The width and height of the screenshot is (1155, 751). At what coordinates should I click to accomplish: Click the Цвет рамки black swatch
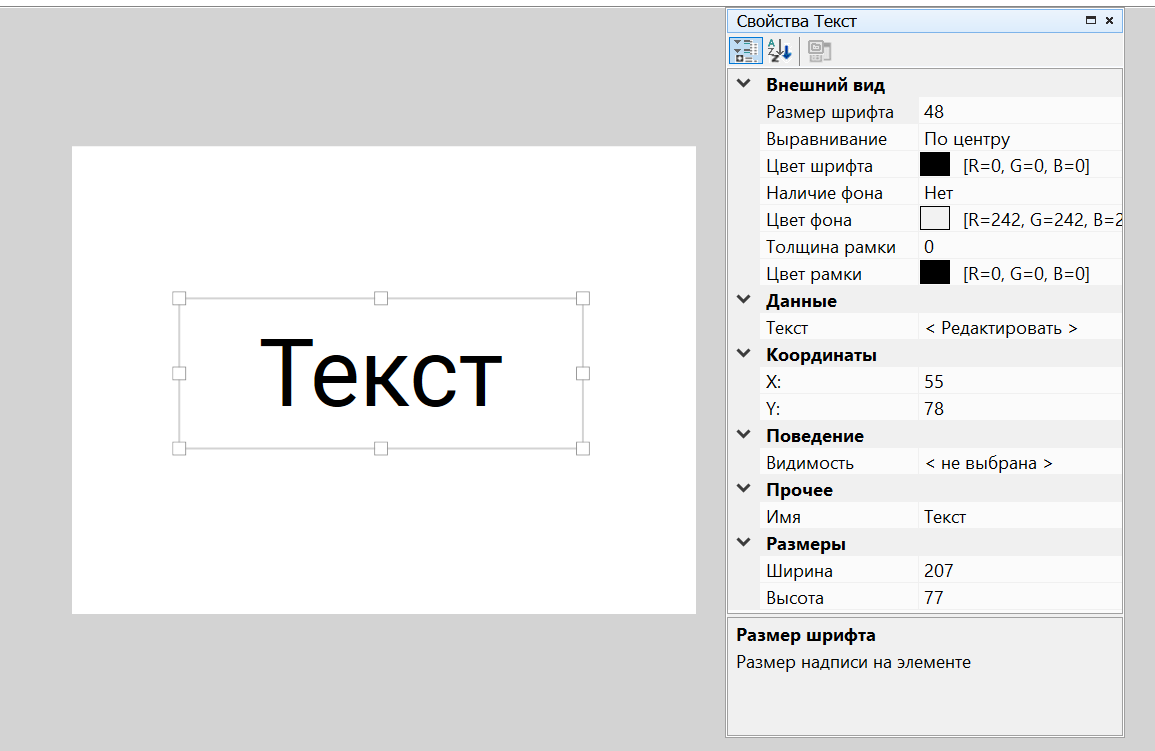[934, 273]
